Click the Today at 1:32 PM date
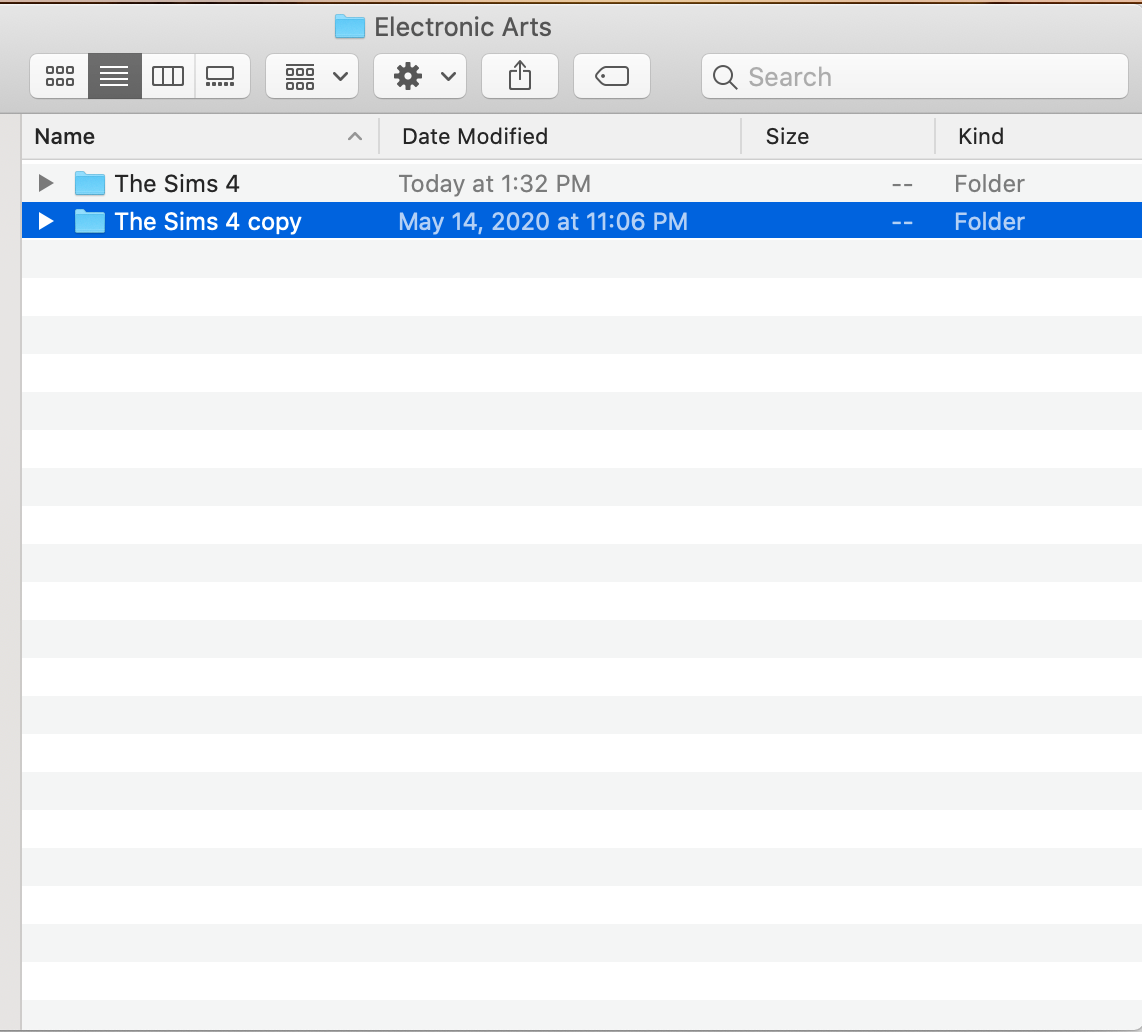This screenshot has height=1032, width=1142. point(495,184)
